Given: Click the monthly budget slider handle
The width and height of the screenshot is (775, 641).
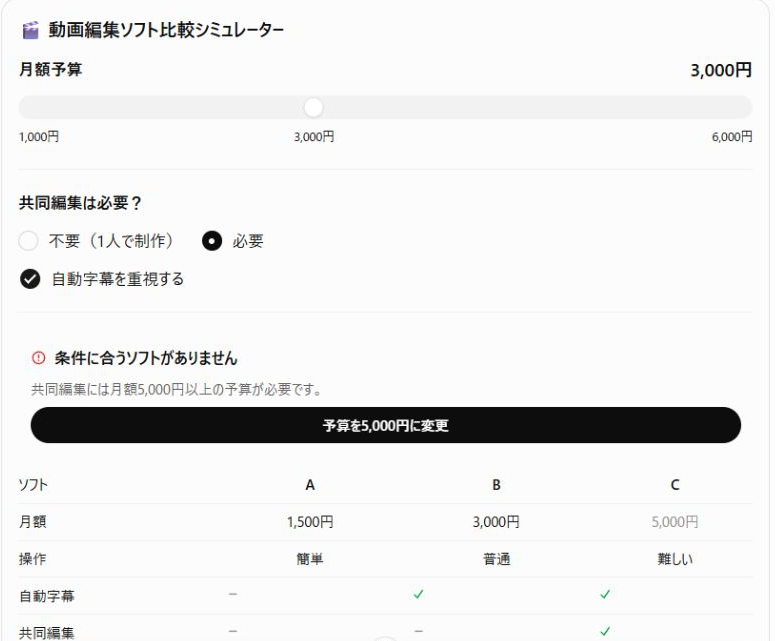Looking at the screenshot, I should coord(313,107).
